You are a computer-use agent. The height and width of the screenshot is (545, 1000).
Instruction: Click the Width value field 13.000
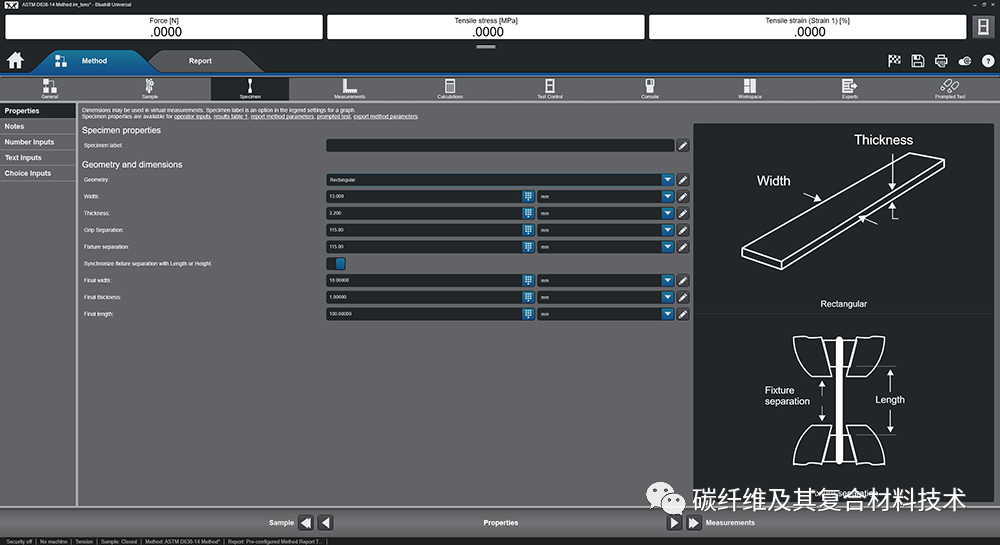click(424, 196)
